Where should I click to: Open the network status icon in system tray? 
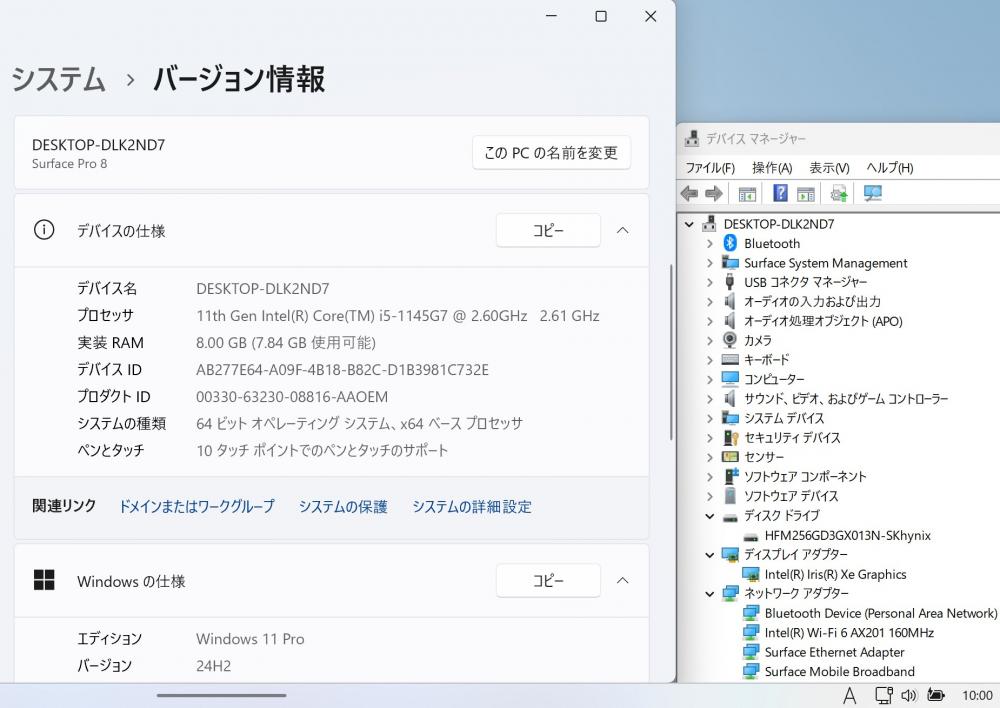(883, 695)
